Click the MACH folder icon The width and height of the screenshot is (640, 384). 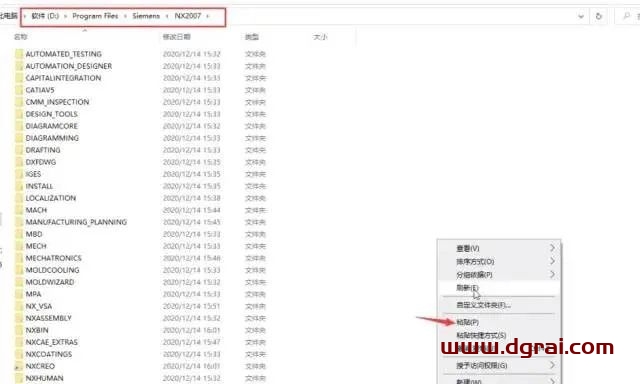tap(19, 210)
